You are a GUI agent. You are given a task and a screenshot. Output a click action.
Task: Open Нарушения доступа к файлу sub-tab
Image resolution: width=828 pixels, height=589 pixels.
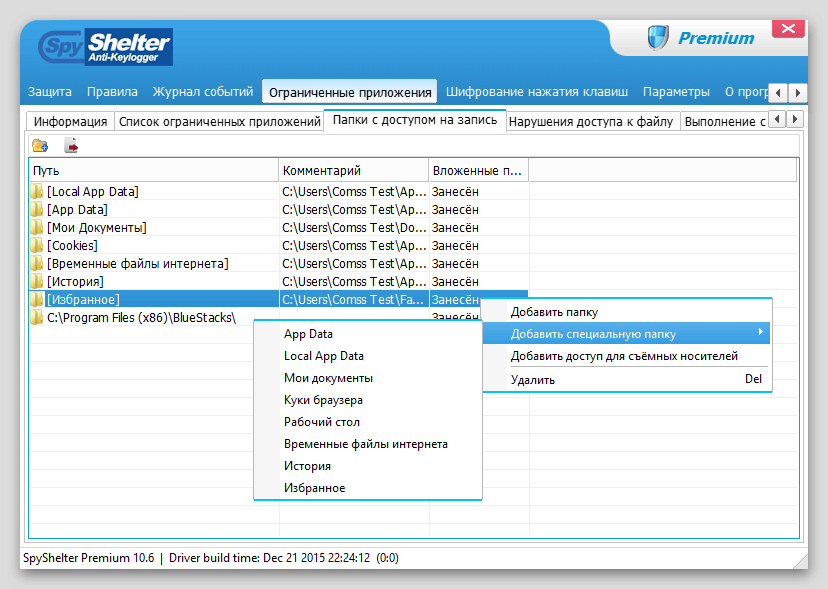[591, 121]
